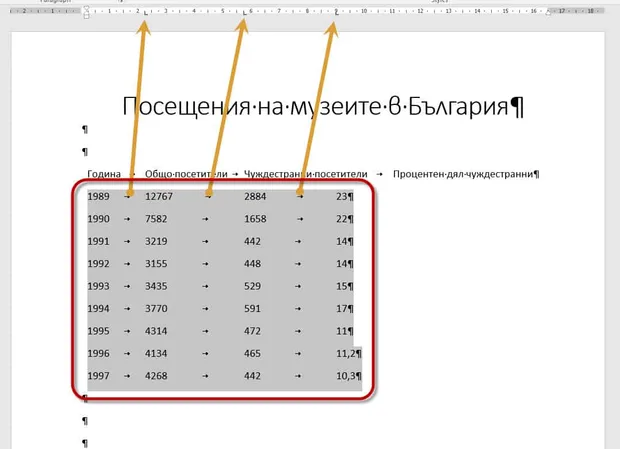Click the value 3155
The width and height of the screenshot is (620, 449).
[156, 264]
